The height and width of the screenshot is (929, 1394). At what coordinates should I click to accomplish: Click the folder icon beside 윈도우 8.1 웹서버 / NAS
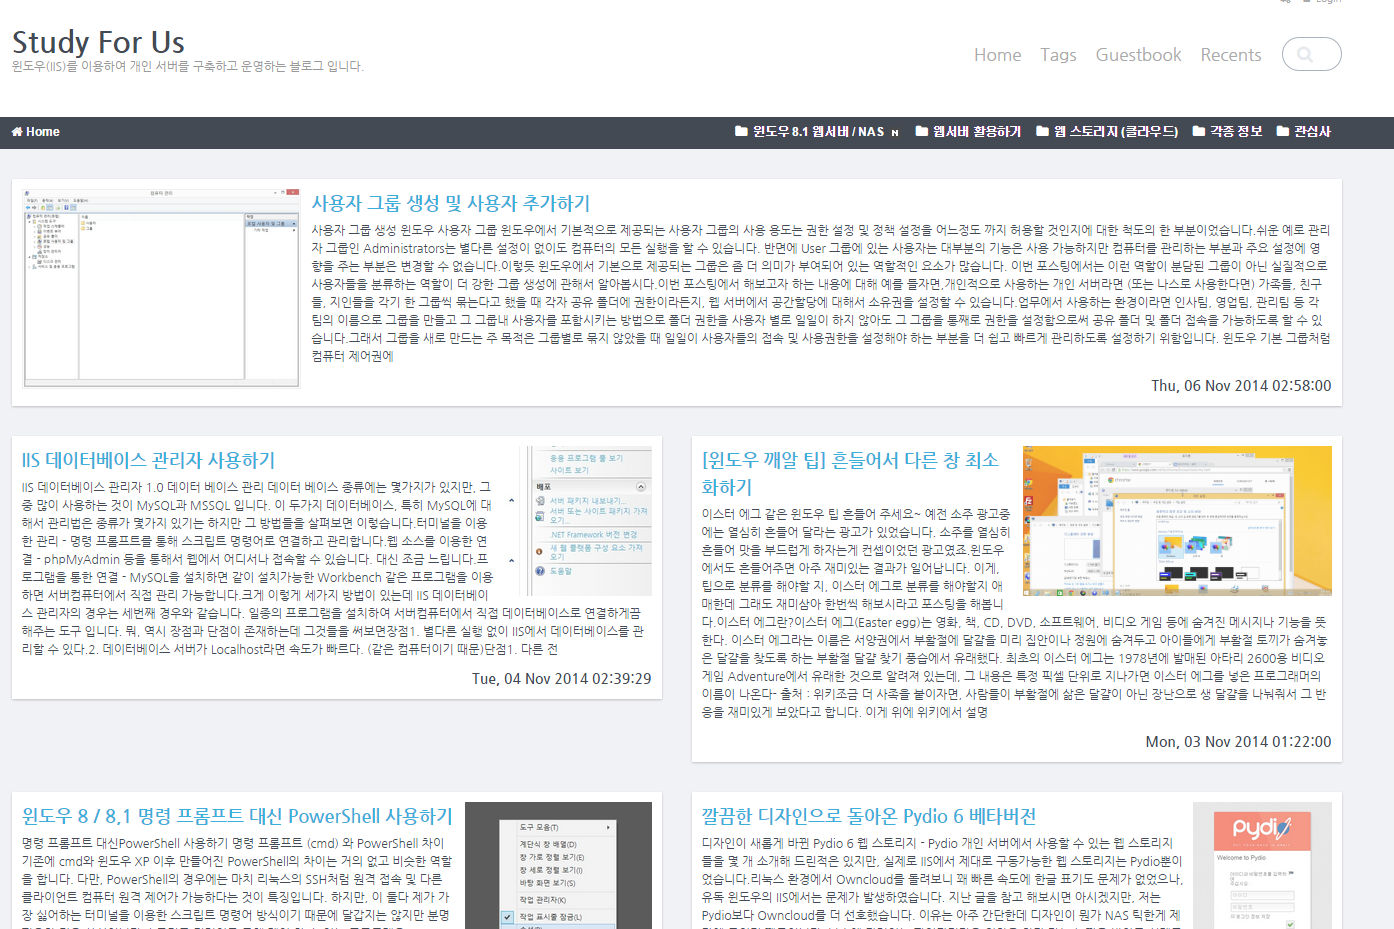741,131
